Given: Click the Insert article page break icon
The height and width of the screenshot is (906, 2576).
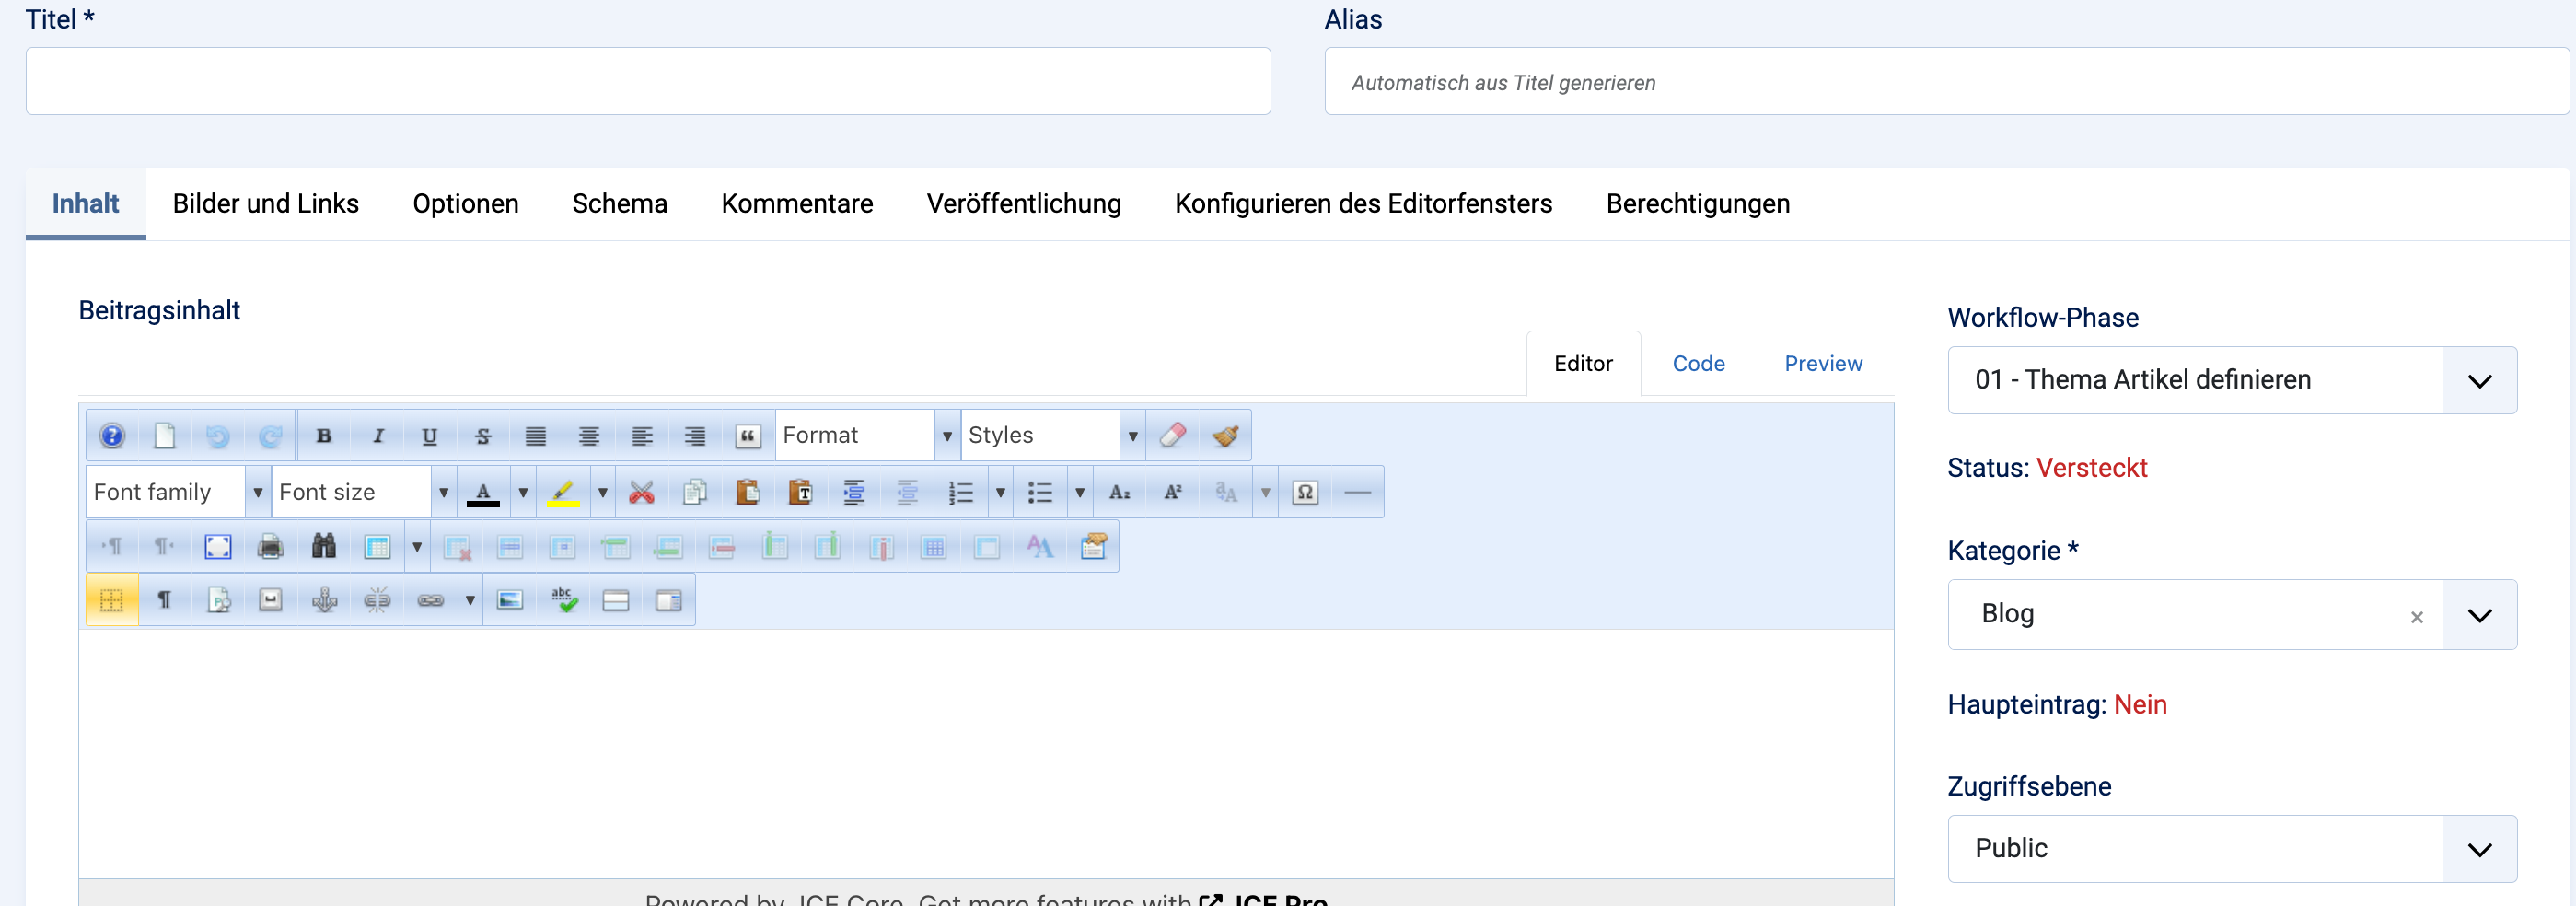Looking at the screenshot, I should 669,600.
